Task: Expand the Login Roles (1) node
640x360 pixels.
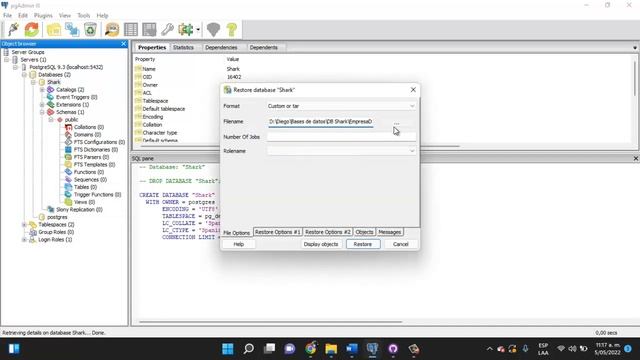Action: [24, 240]
